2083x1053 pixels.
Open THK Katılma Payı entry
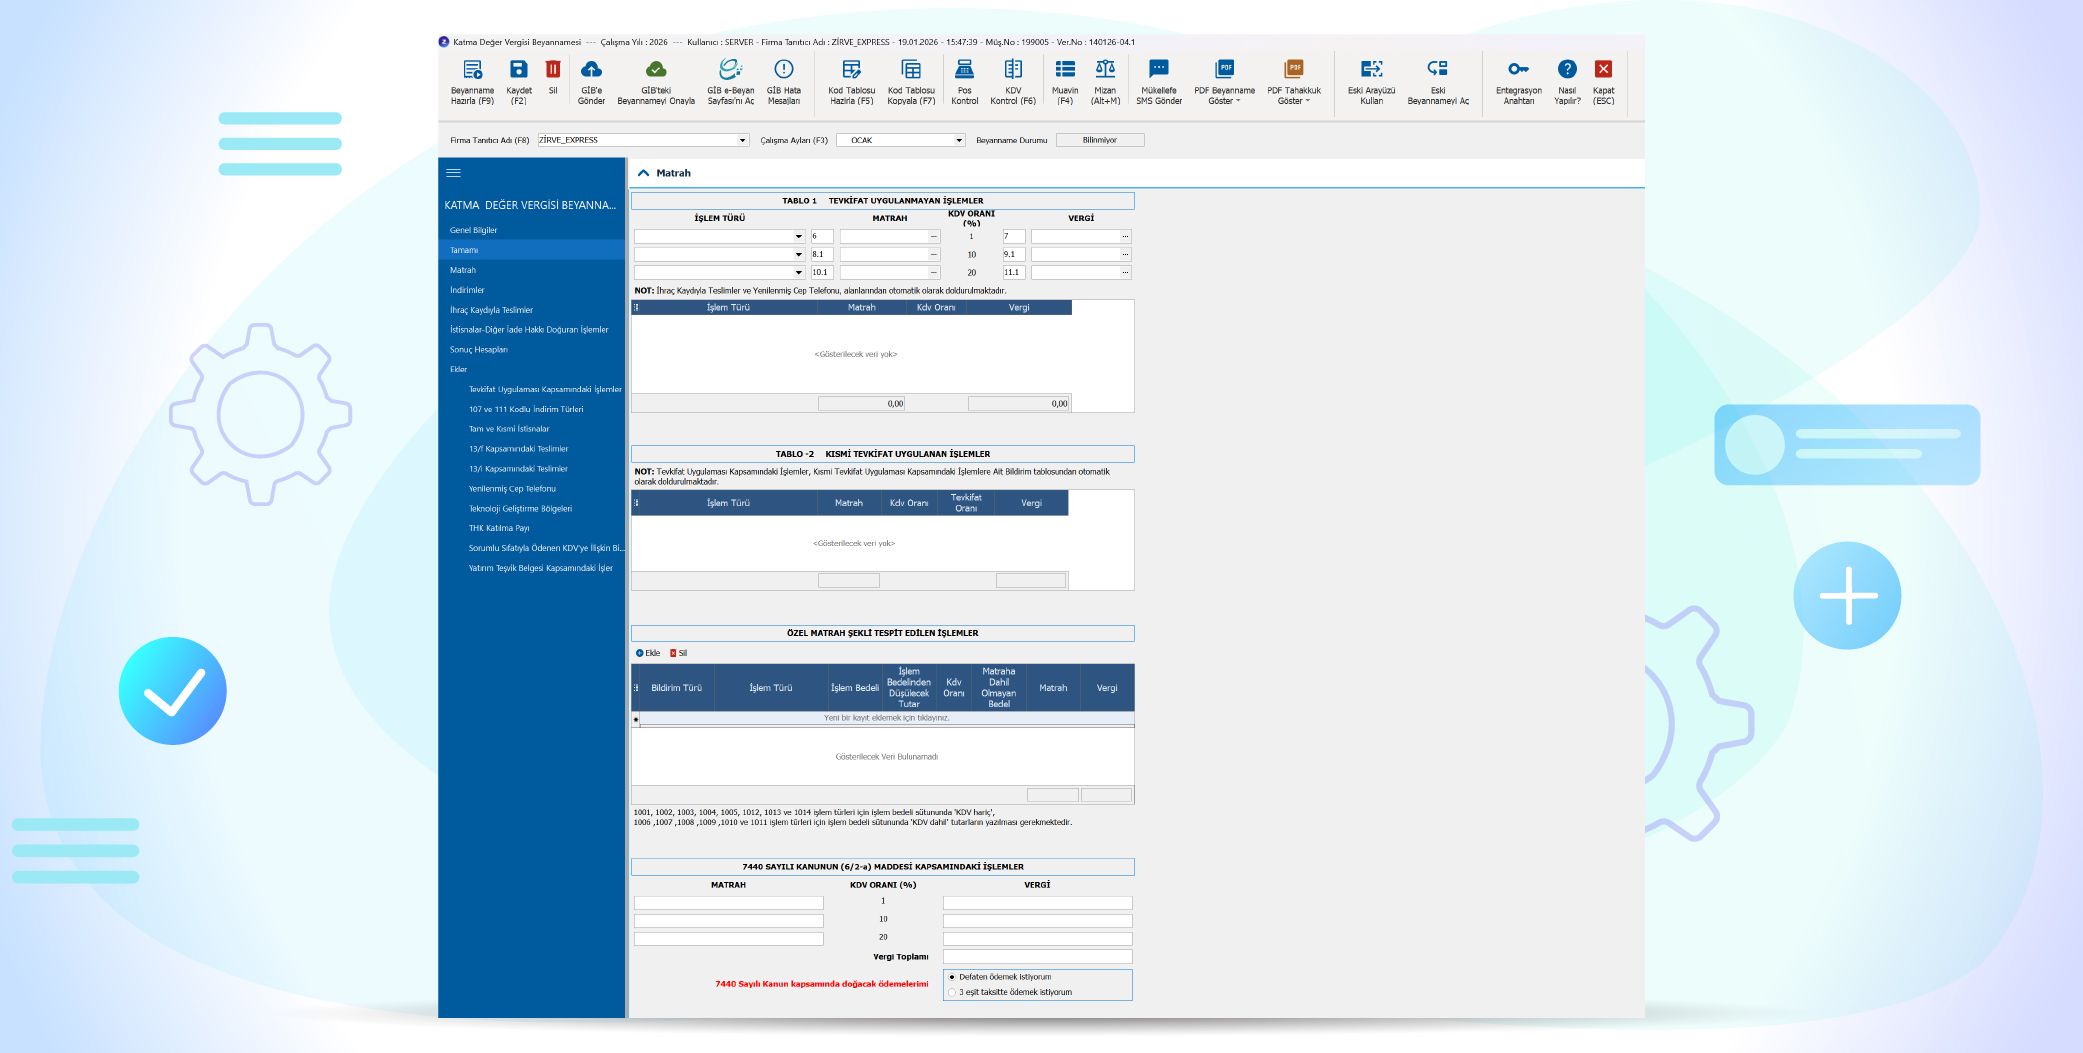pos(499,528)
